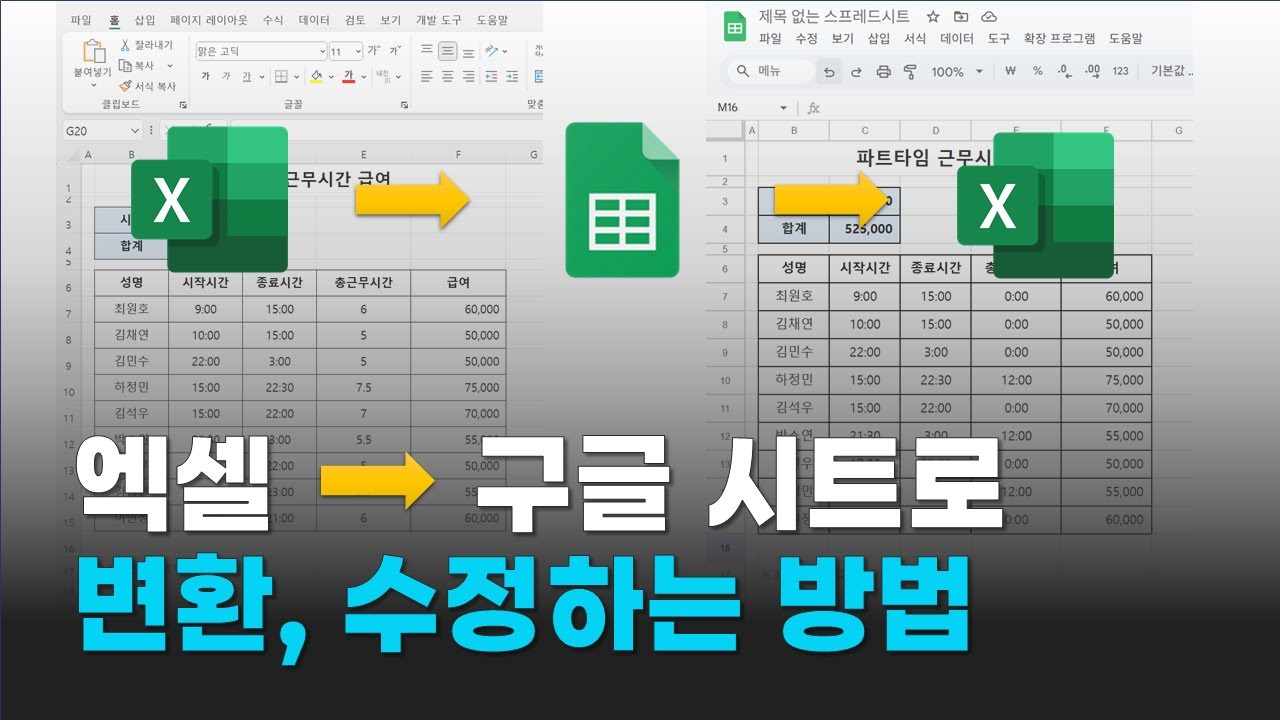Viewport: 1280px width, 720px height.
Task: Align text right in the Excel ribbon
Action: pyautogui.click(x=468, y=76)
